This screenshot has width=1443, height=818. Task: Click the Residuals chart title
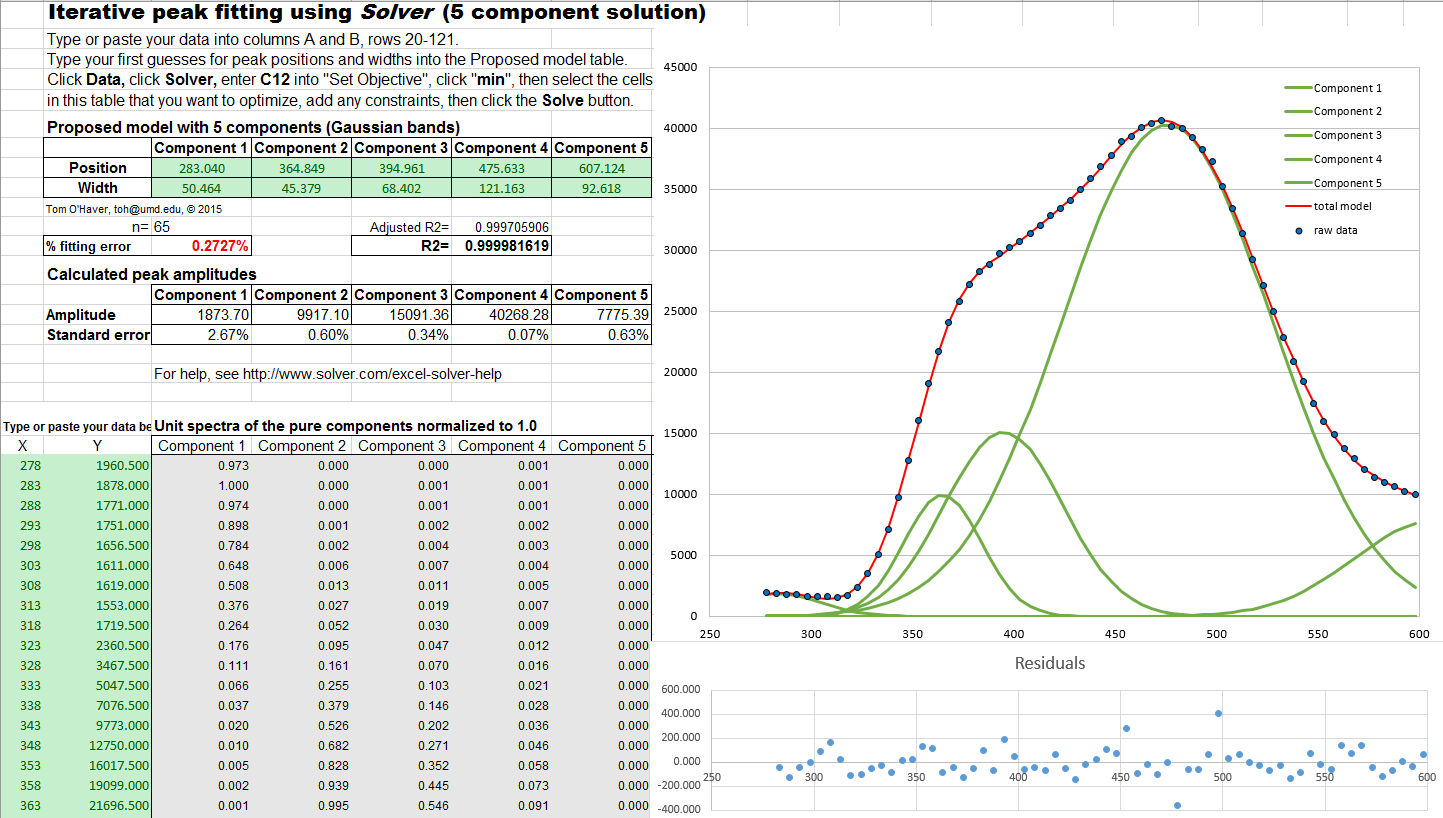point(1049,663)
